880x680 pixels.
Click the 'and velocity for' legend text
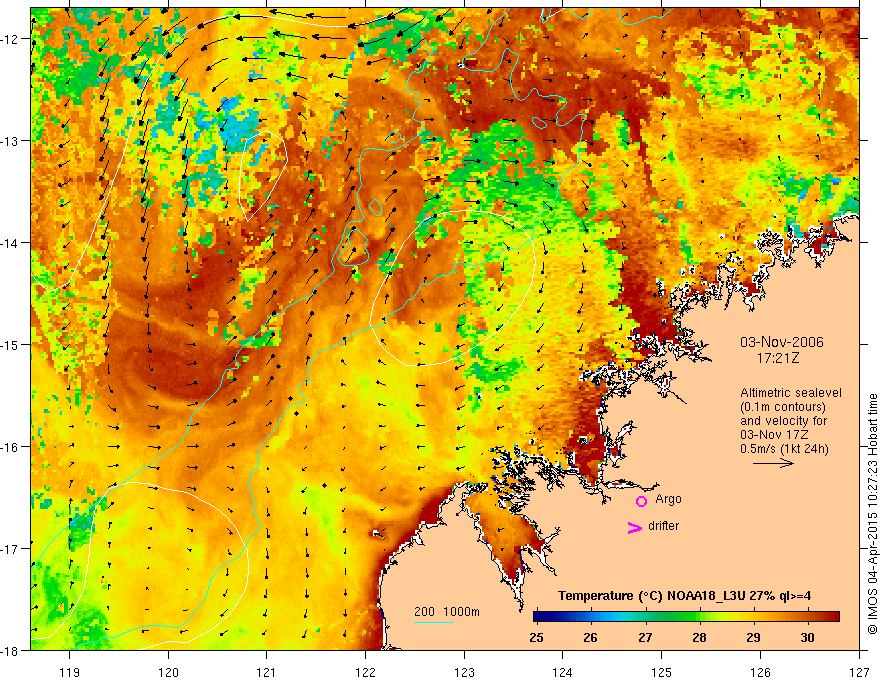coord(783,421)
